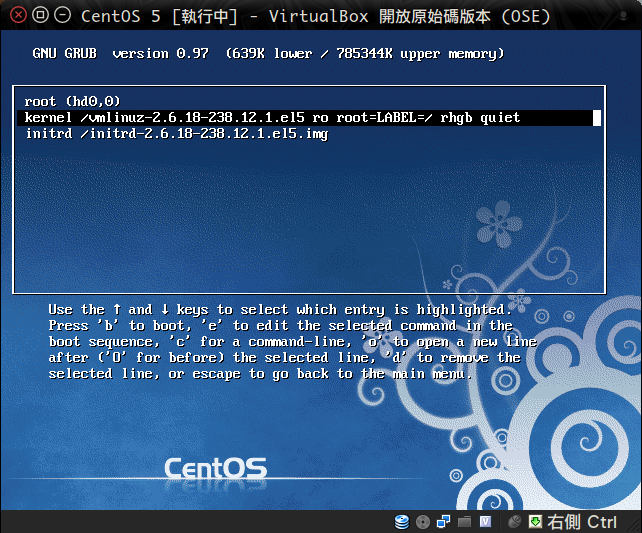Click the 右側 Ctrl host key label
The image size is (642, 533).
582,522
